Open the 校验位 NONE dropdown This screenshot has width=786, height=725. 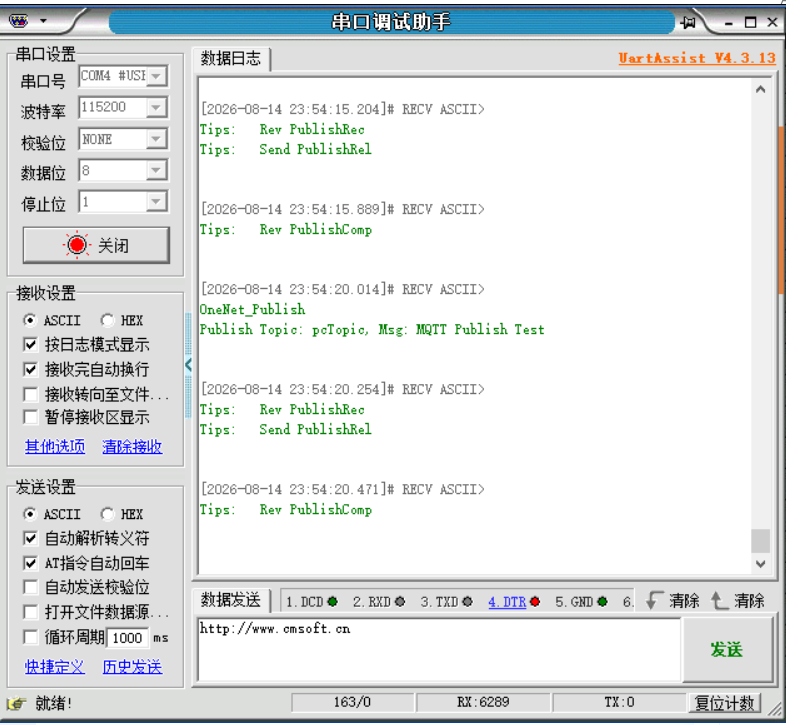point(156,139)
